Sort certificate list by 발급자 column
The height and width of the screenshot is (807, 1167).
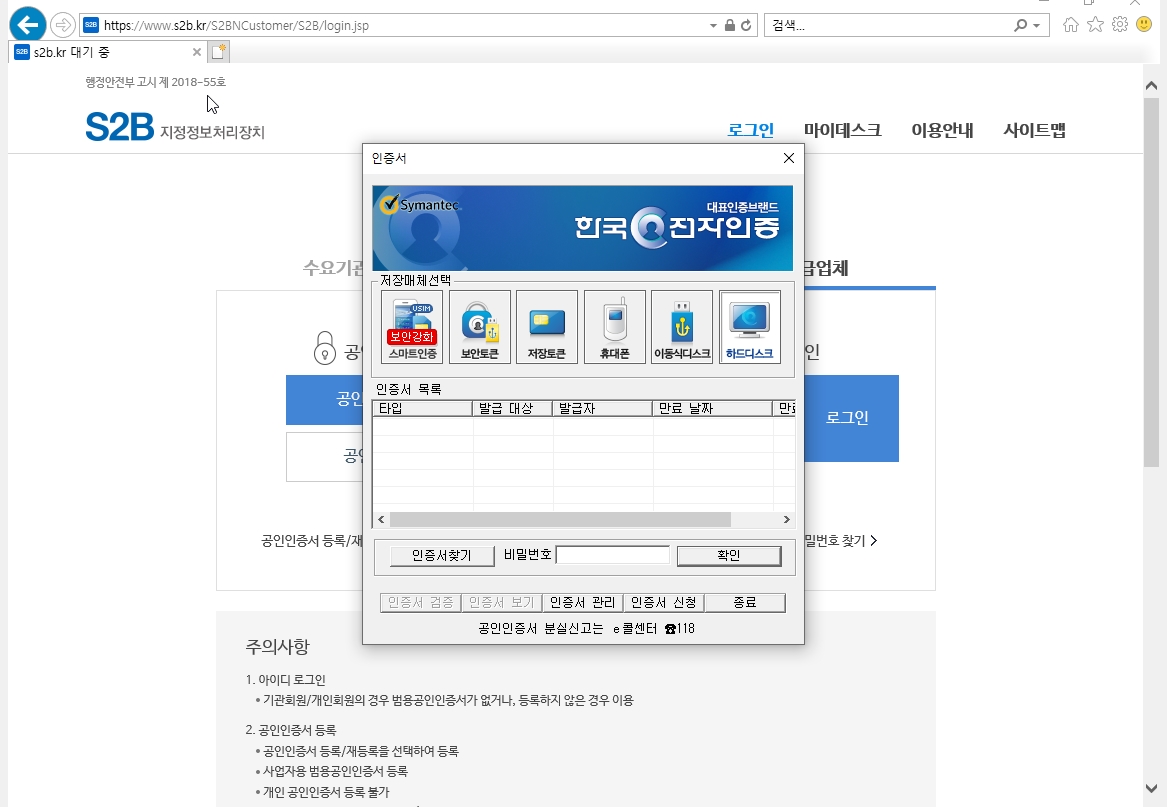click(603, 408)
